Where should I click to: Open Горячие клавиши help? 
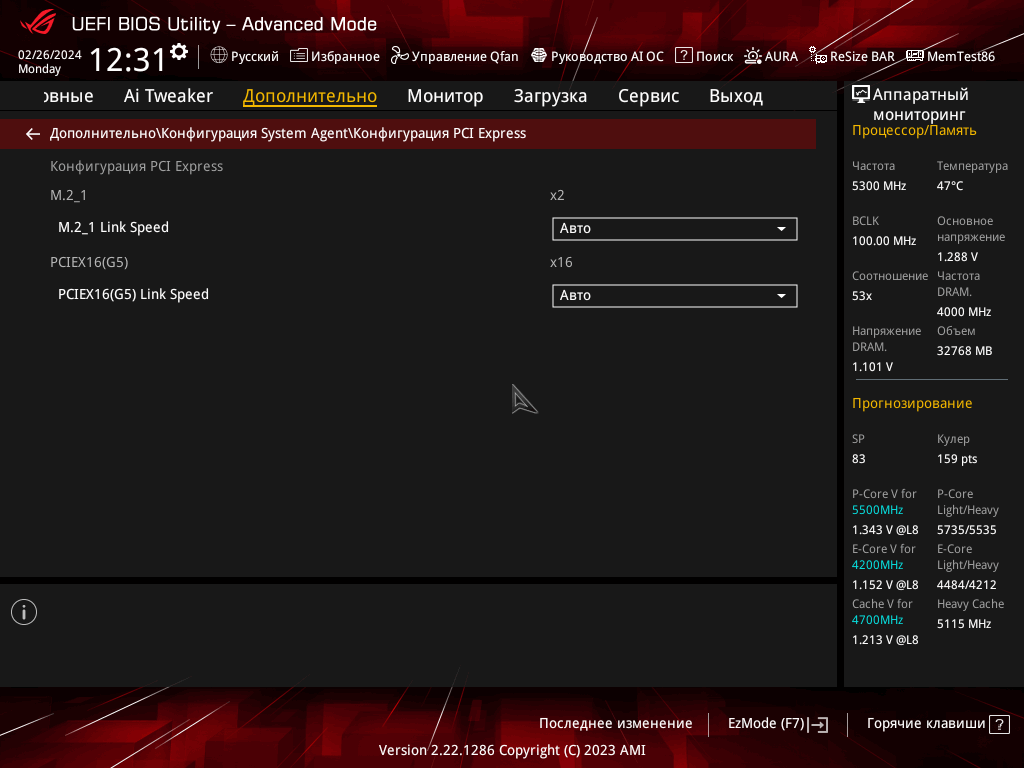tap(925, 724)
